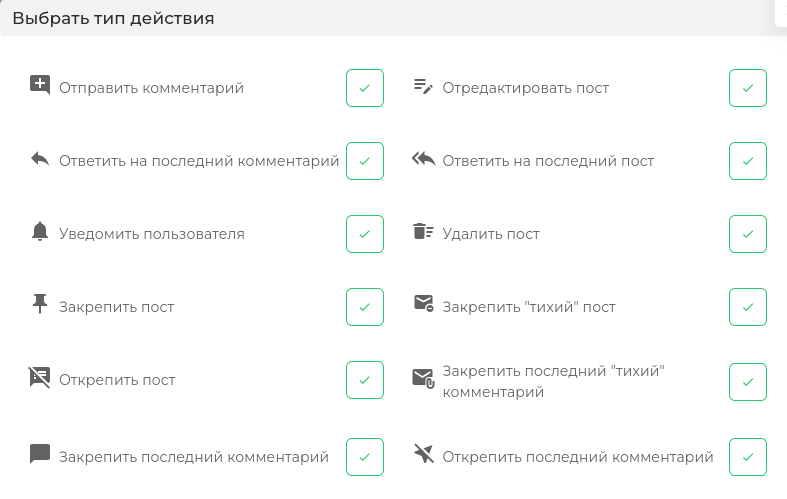Click the trash icon for Удалить пост

click(423, 231)
